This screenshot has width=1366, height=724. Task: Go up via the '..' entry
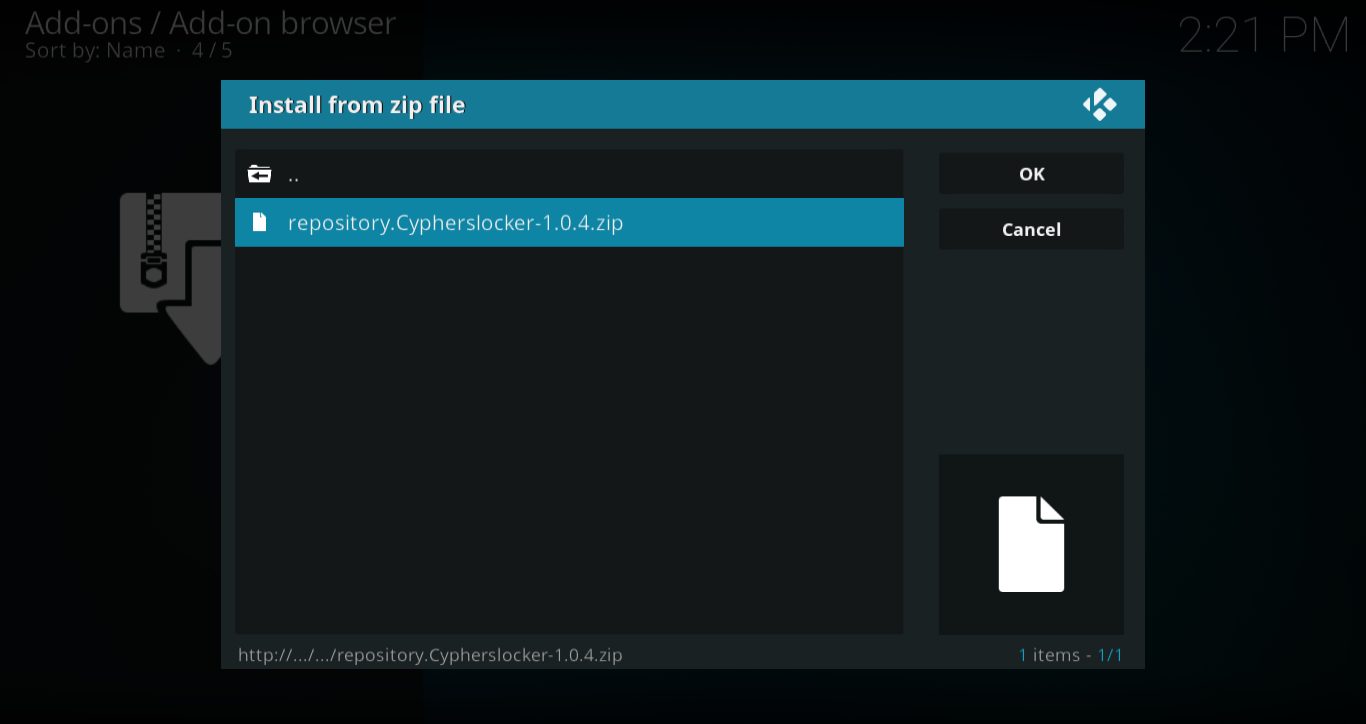[x=569, y=175]
